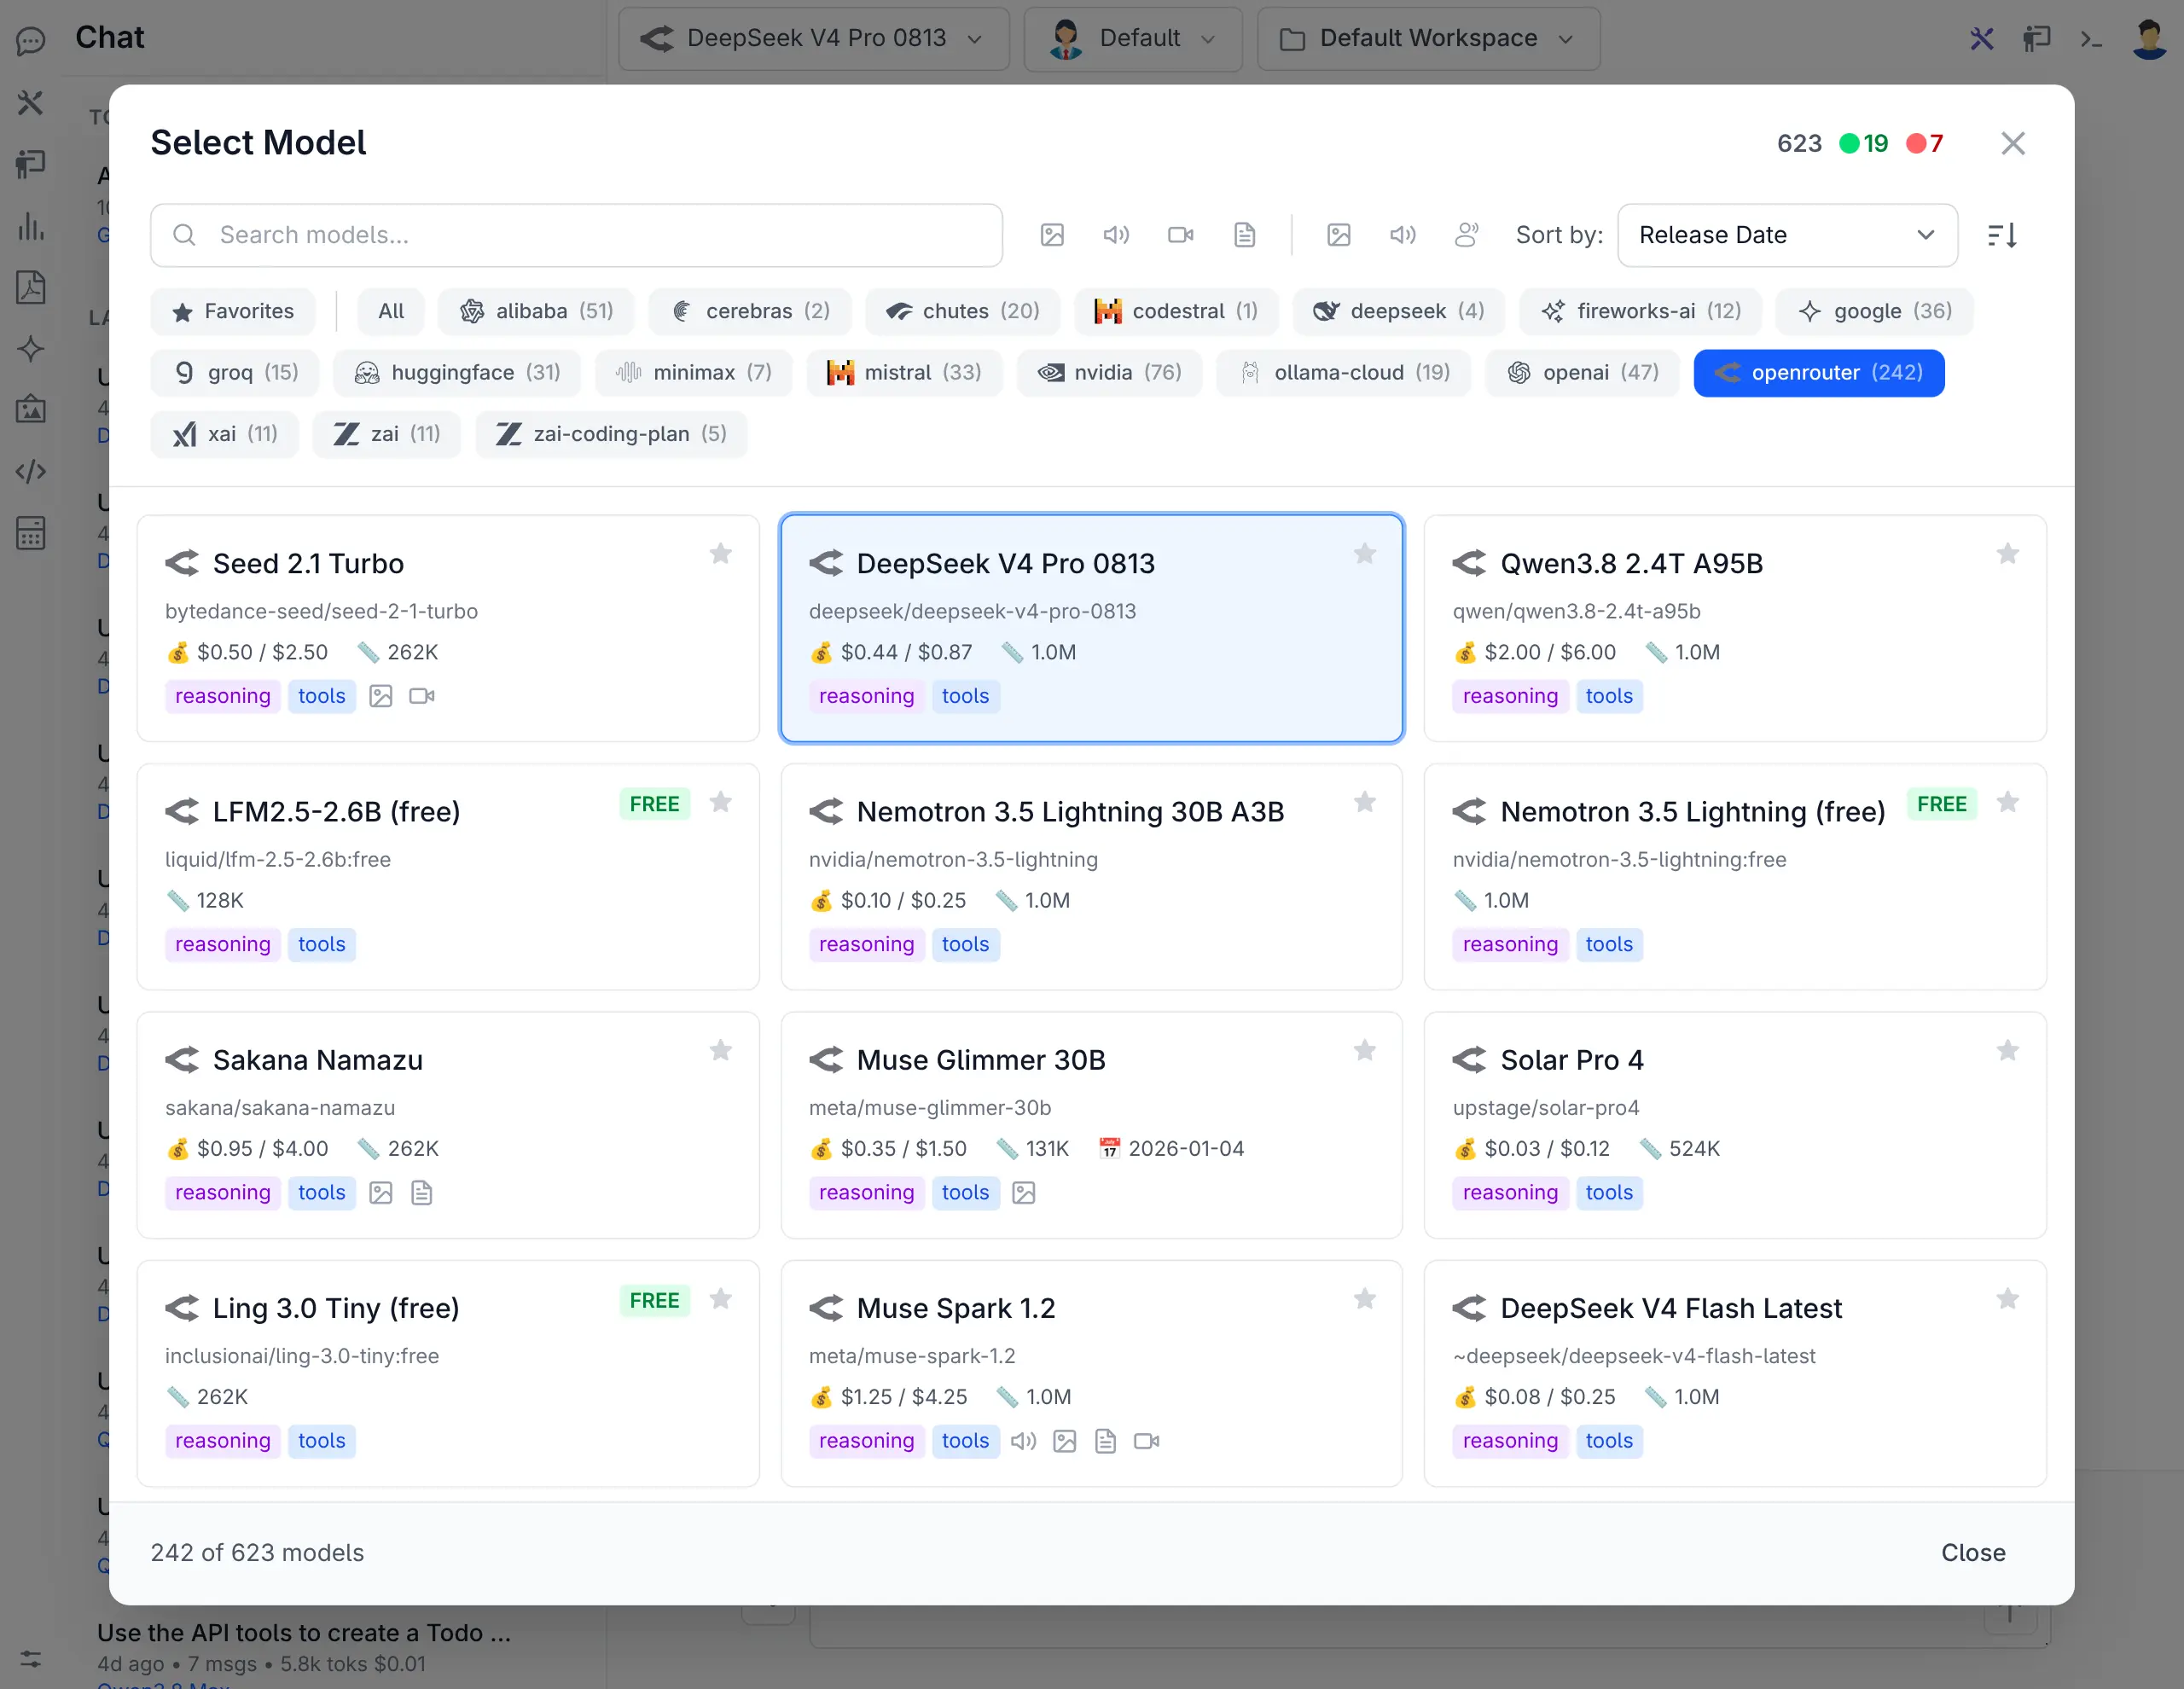Screen dimensions: 2184x1689
Task: Filter models by google provider
Action: point(1874,311)
